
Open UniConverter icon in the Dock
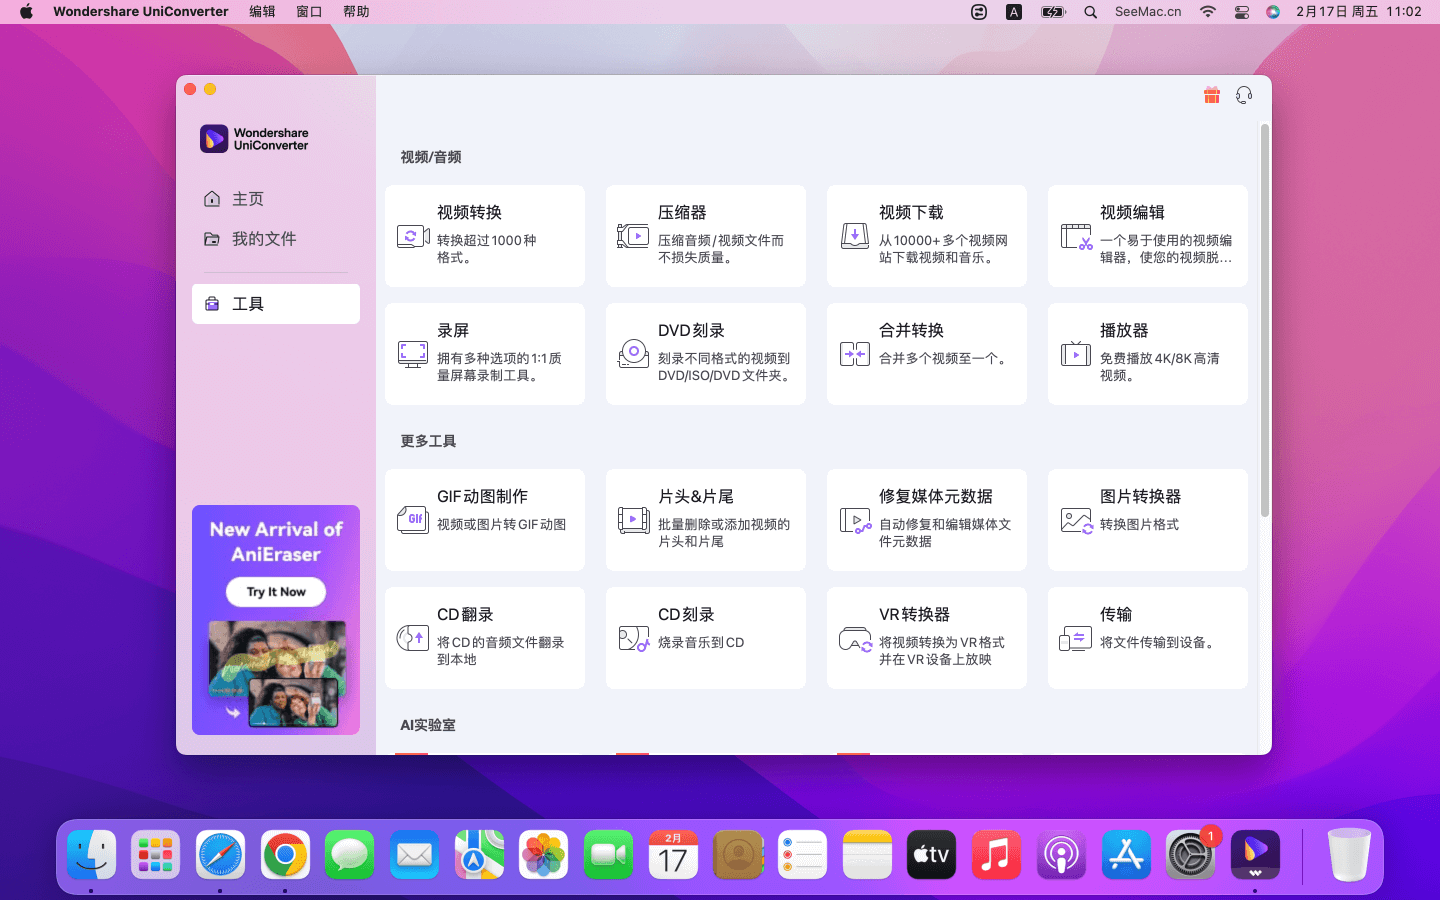click(1255, 855)
